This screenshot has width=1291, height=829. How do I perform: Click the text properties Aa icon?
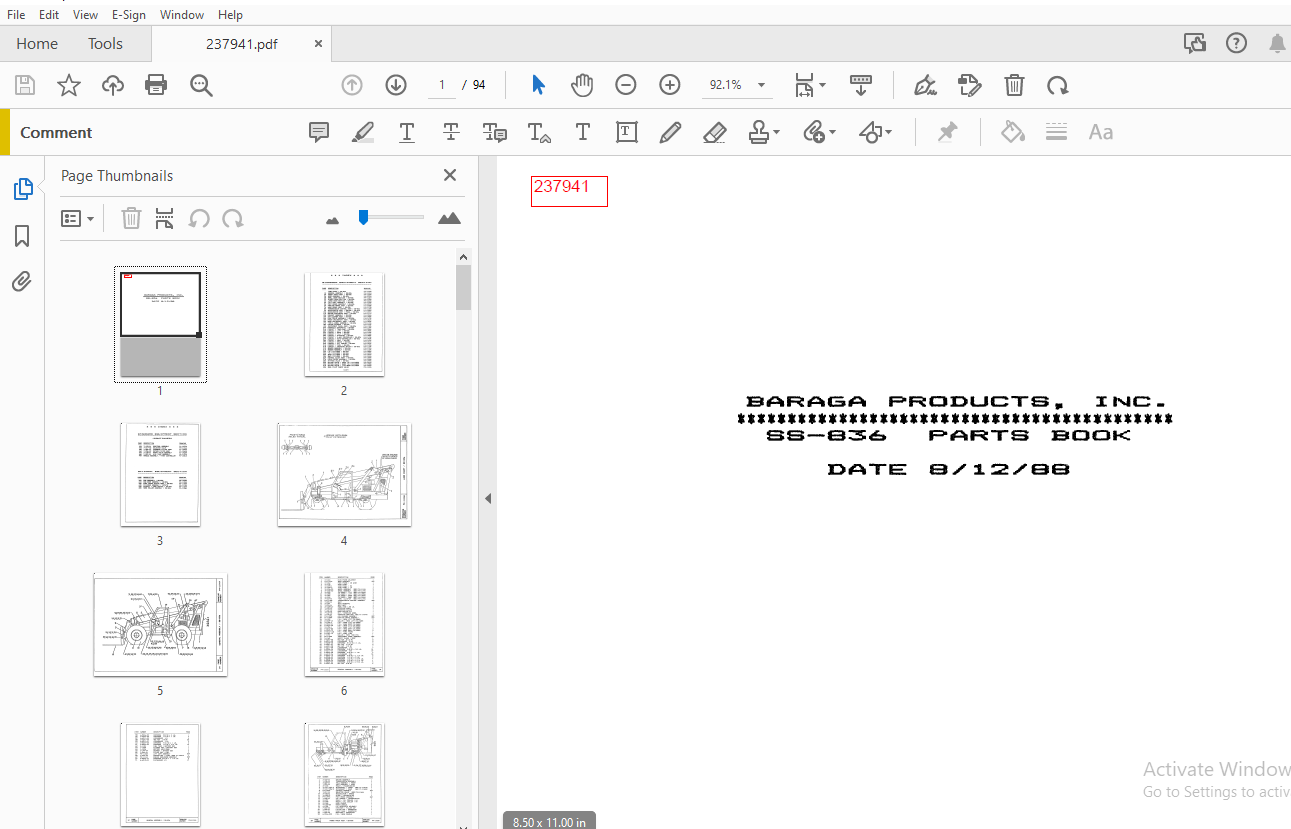(1101, 132)
